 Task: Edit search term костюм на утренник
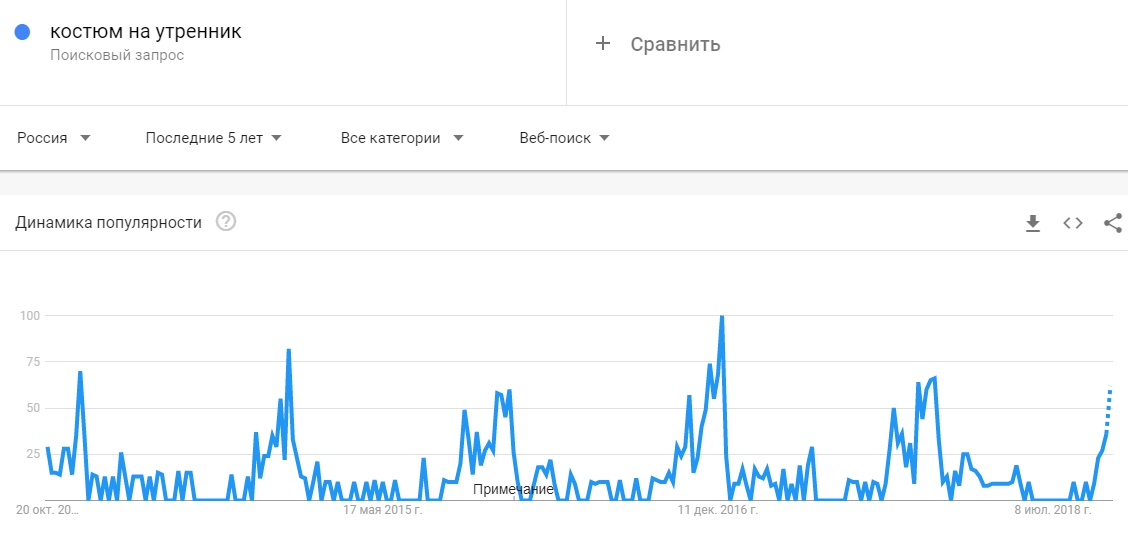coord(146,32)
